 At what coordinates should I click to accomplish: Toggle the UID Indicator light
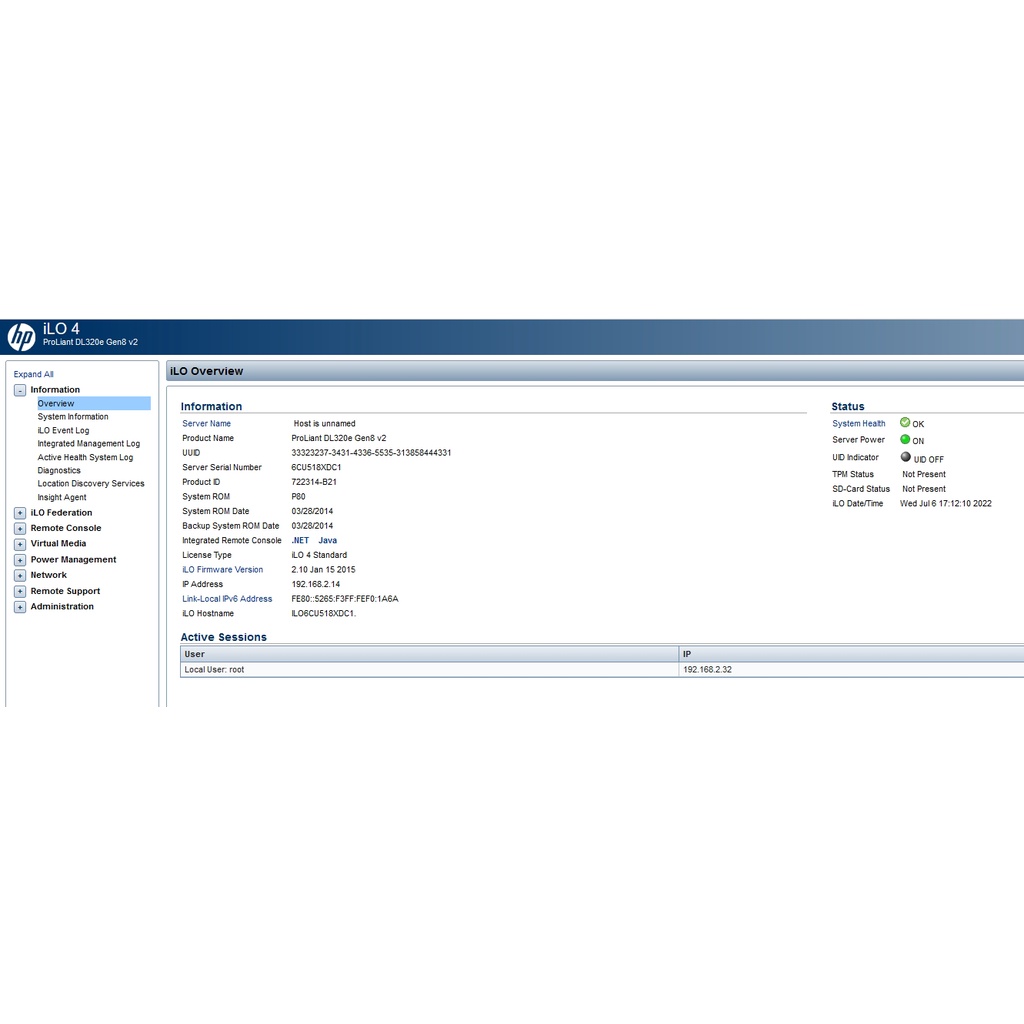pyautogui.click(x=906, y=457)
